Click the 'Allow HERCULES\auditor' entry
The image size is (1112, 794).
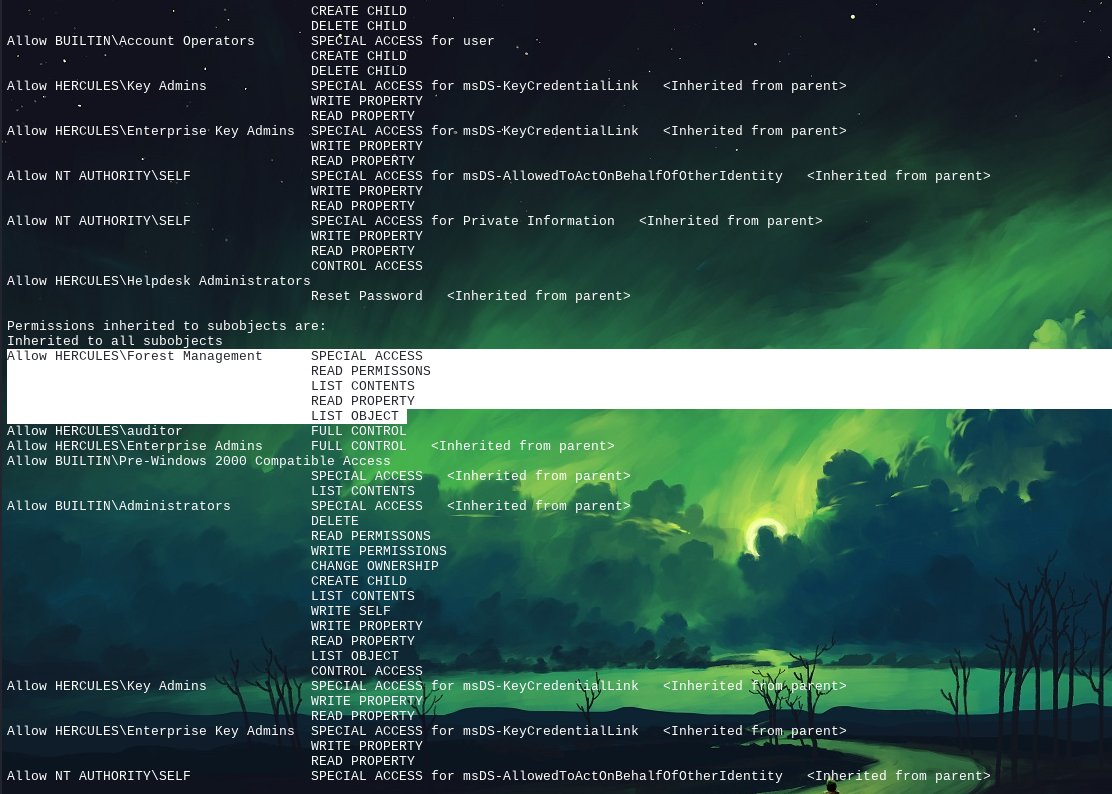pos(94,431)
